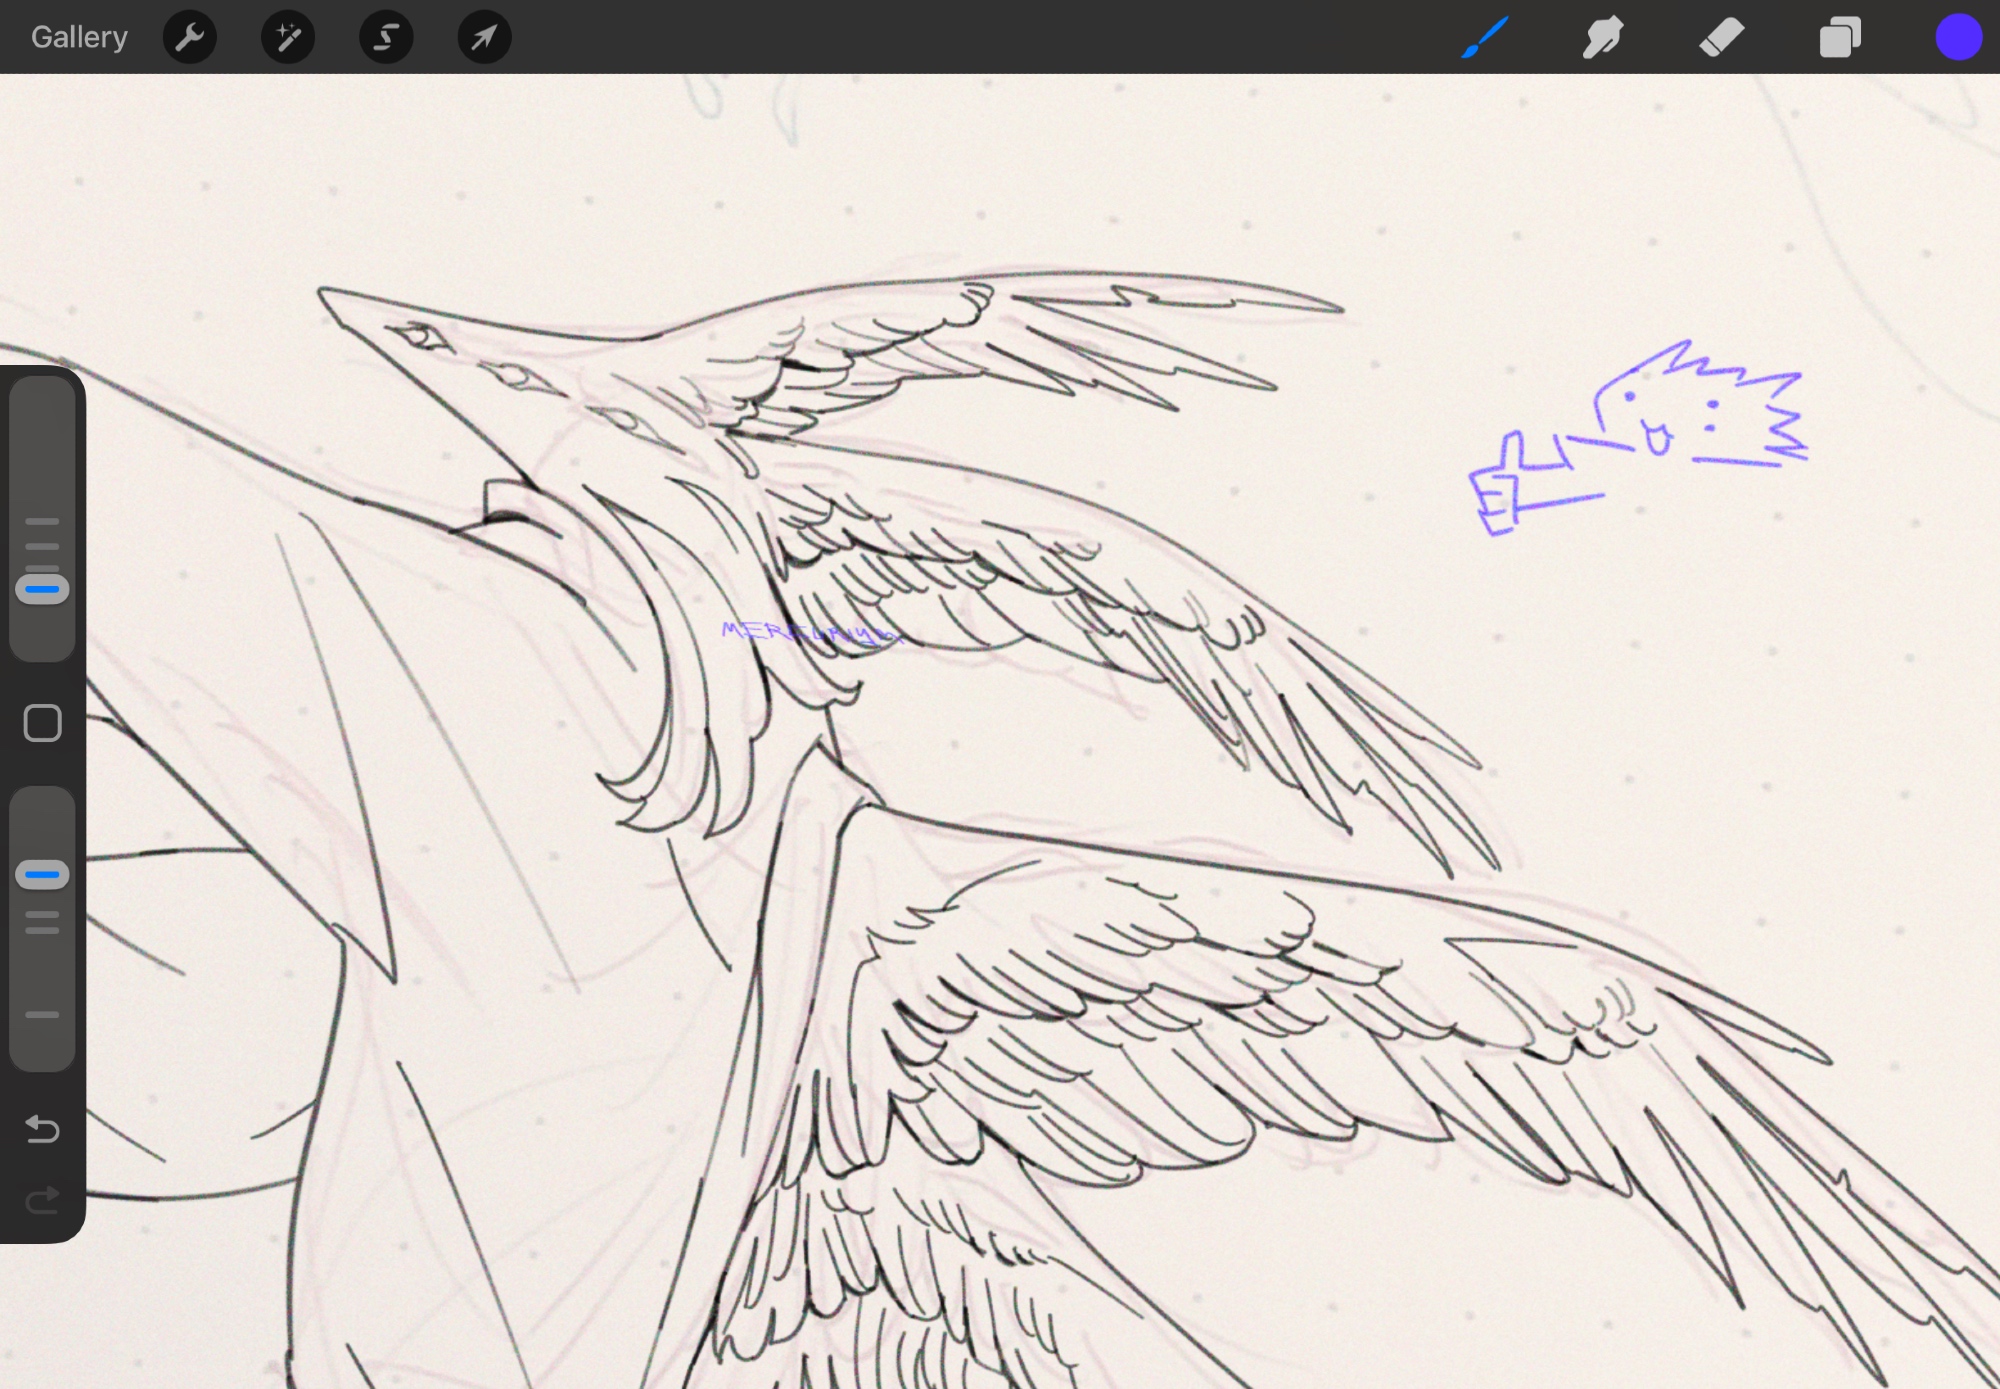Select the Eraser tool
2000x1389 pixels.
1721,37
